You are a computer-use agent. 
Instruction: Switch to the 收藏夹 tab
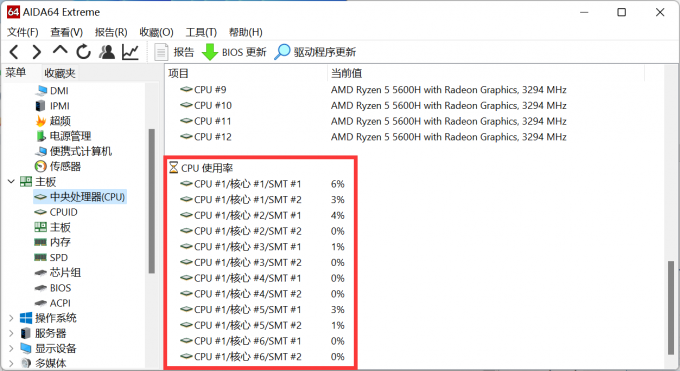click(60, 73)
